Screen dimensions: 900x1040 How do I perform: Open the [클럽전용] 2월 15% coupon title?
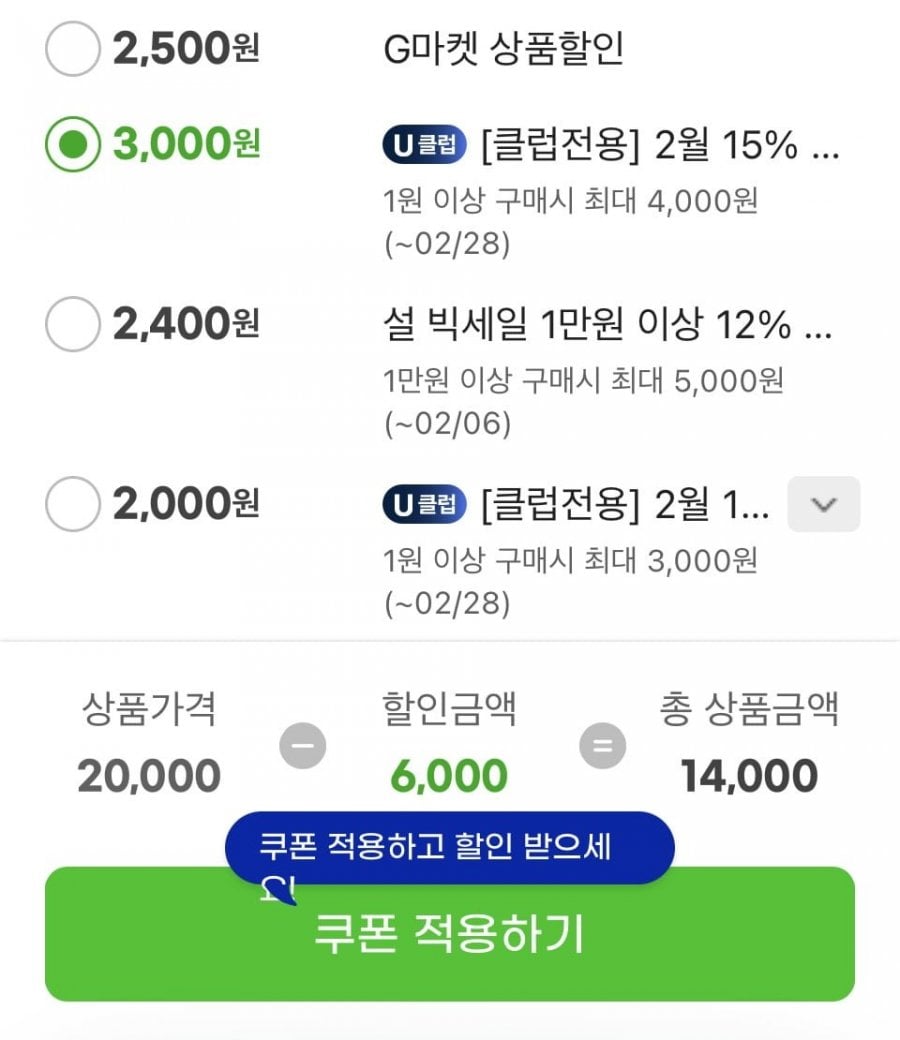pyautogui.click(x=659, y=146)
